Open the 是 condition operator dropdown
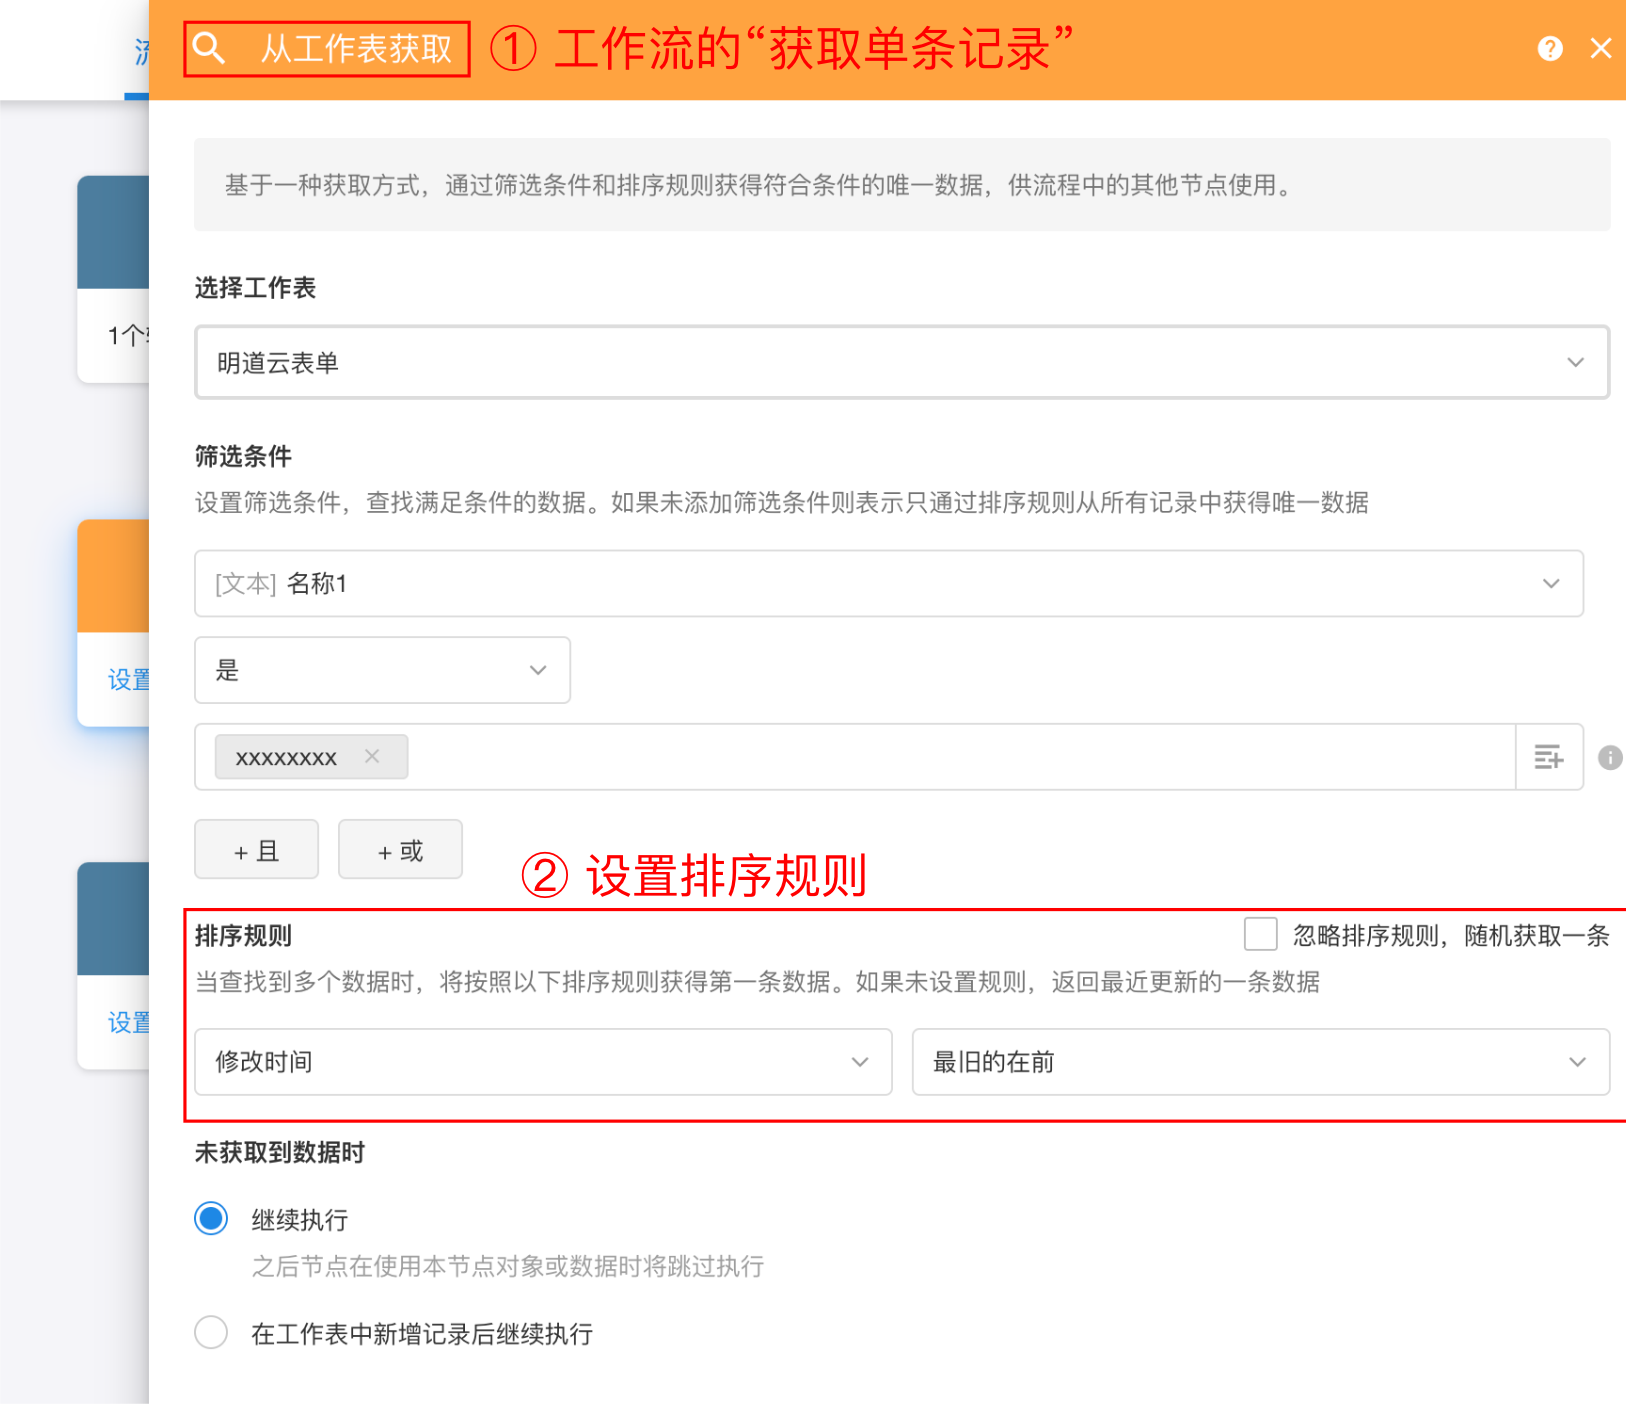The height and width of the screenshot is (1406, 1626). coord(382,670)
